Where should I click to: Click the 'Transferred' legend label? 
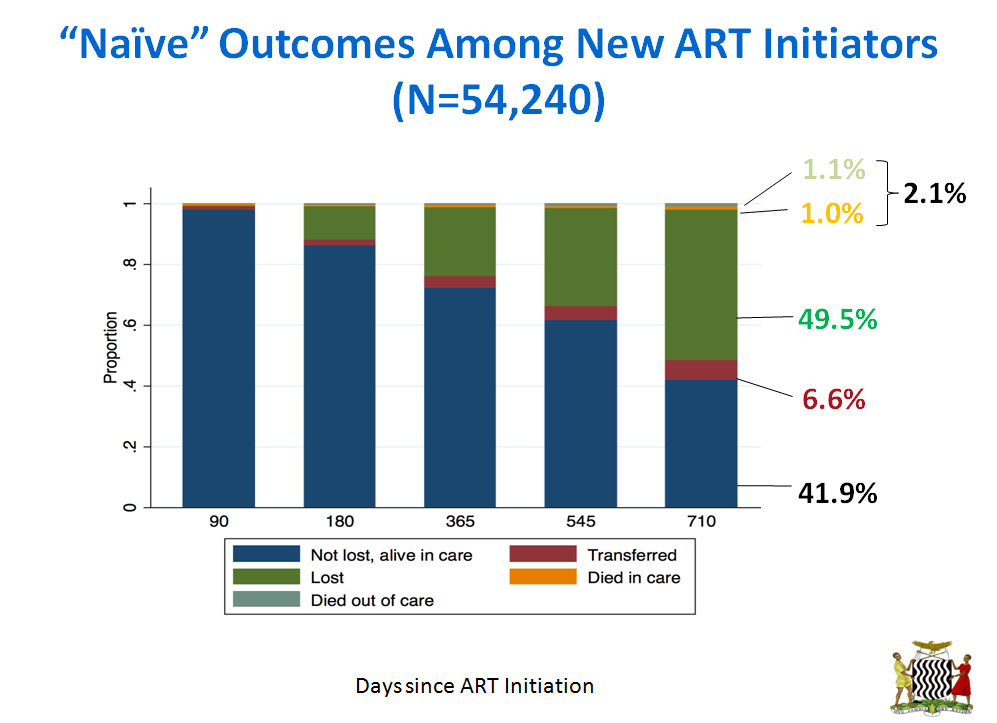632,555
